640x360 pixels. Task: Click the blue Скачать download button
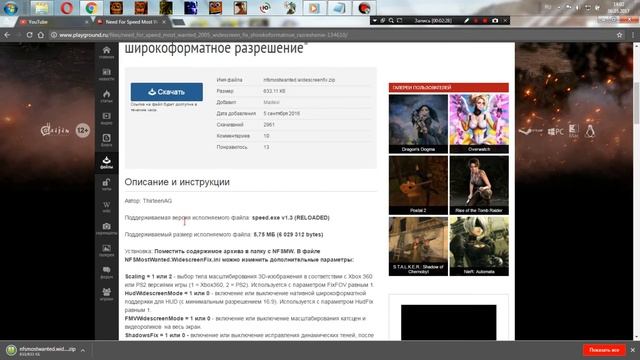click(167, 92)
